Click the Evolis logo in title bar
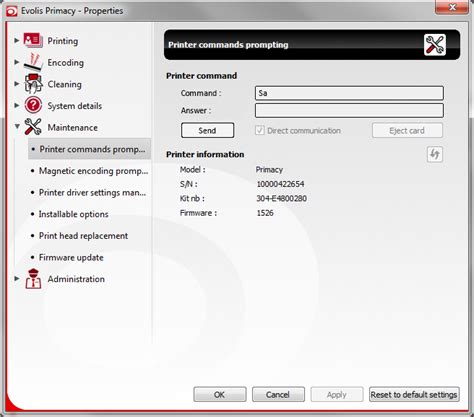The height and width of the screenshot is (417, 474). pyautogui.click(x=12, y=11)
